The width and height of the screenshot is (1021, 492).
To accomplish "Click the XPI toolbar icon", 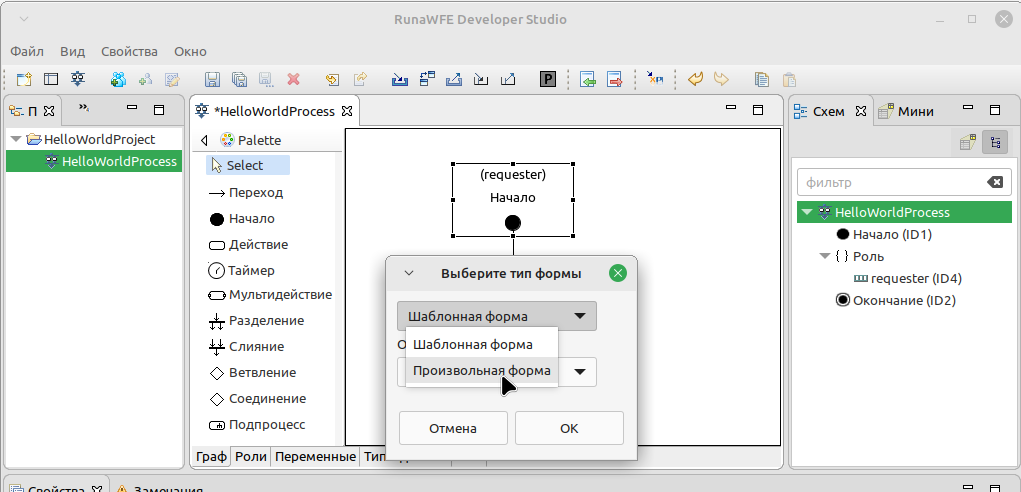I will (654, 79).
